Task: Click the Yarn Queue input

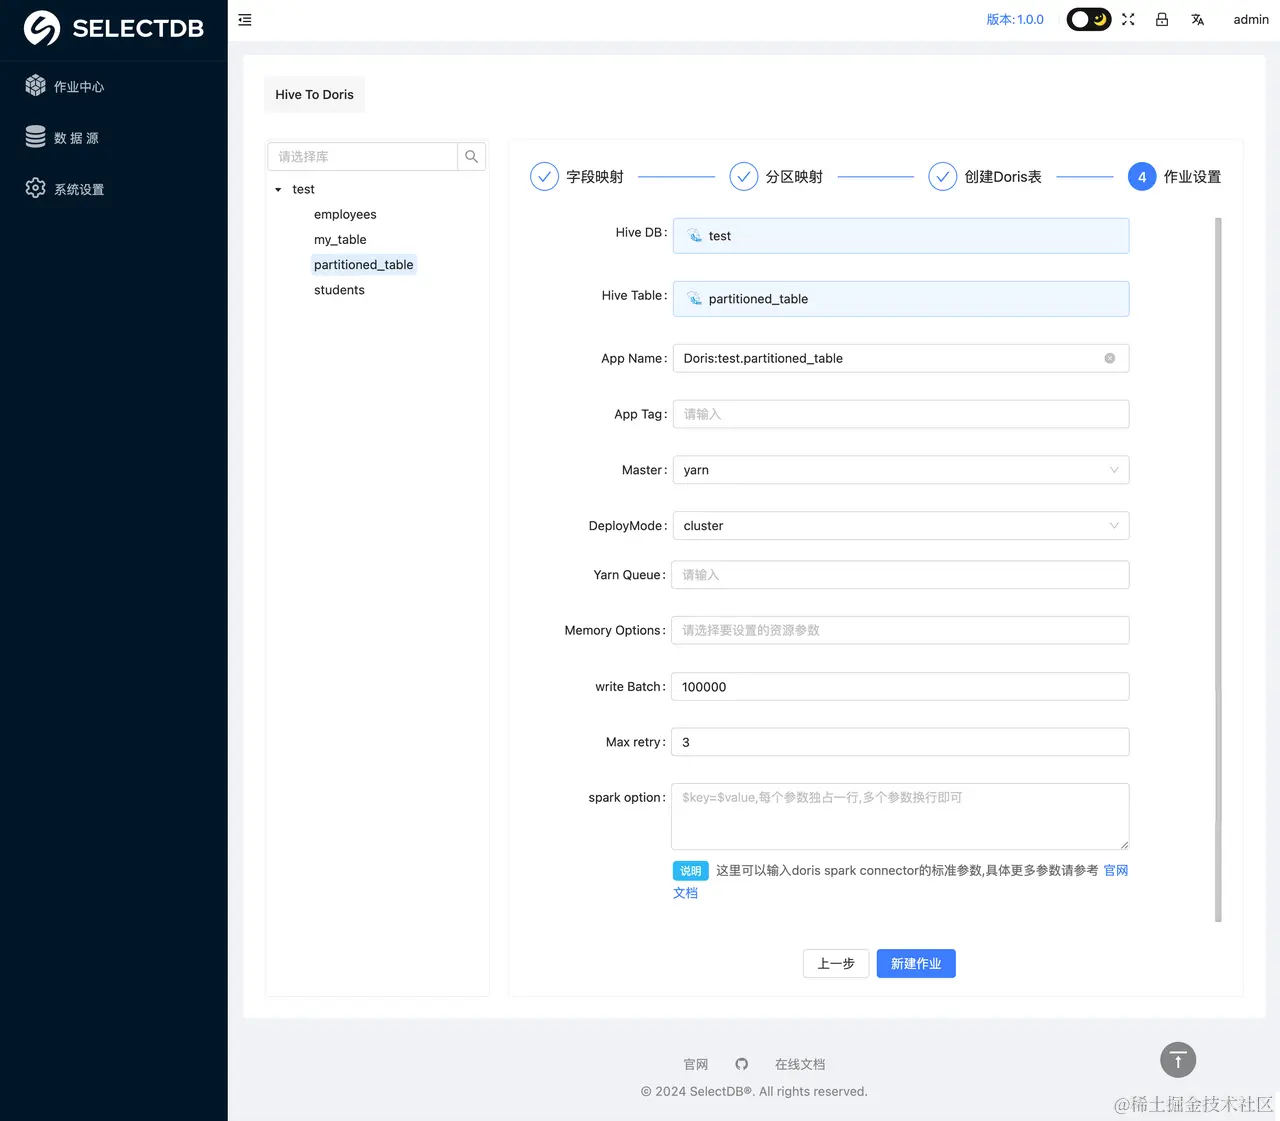Action: click(900, 575)
